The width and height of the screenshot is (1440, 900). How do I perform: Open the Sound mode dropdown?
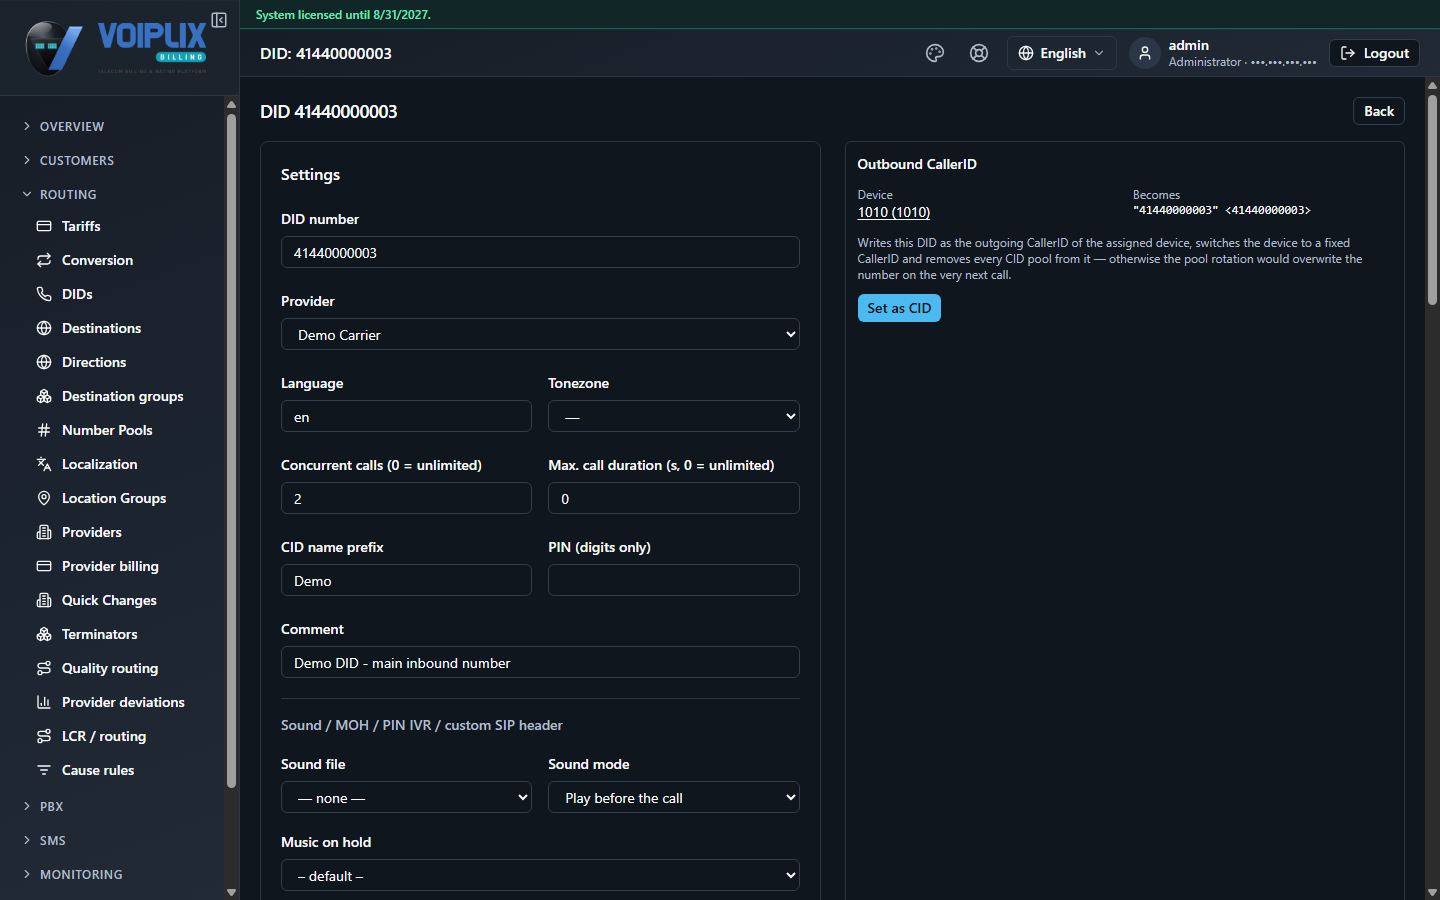click(674, 797)
